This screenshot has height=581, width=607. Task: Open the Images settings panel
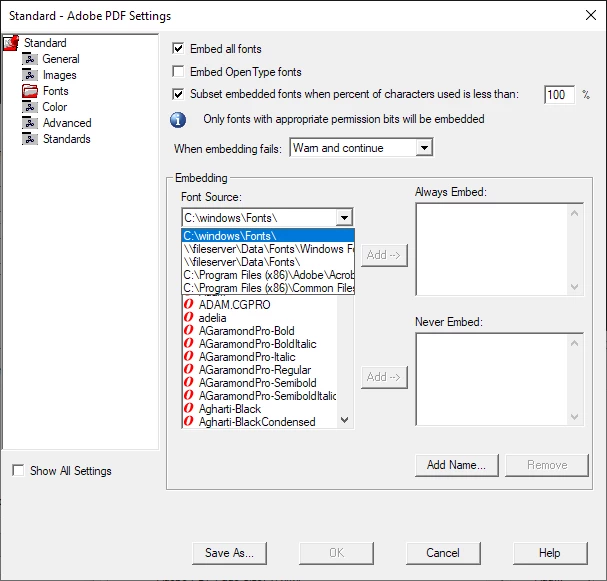60,75
